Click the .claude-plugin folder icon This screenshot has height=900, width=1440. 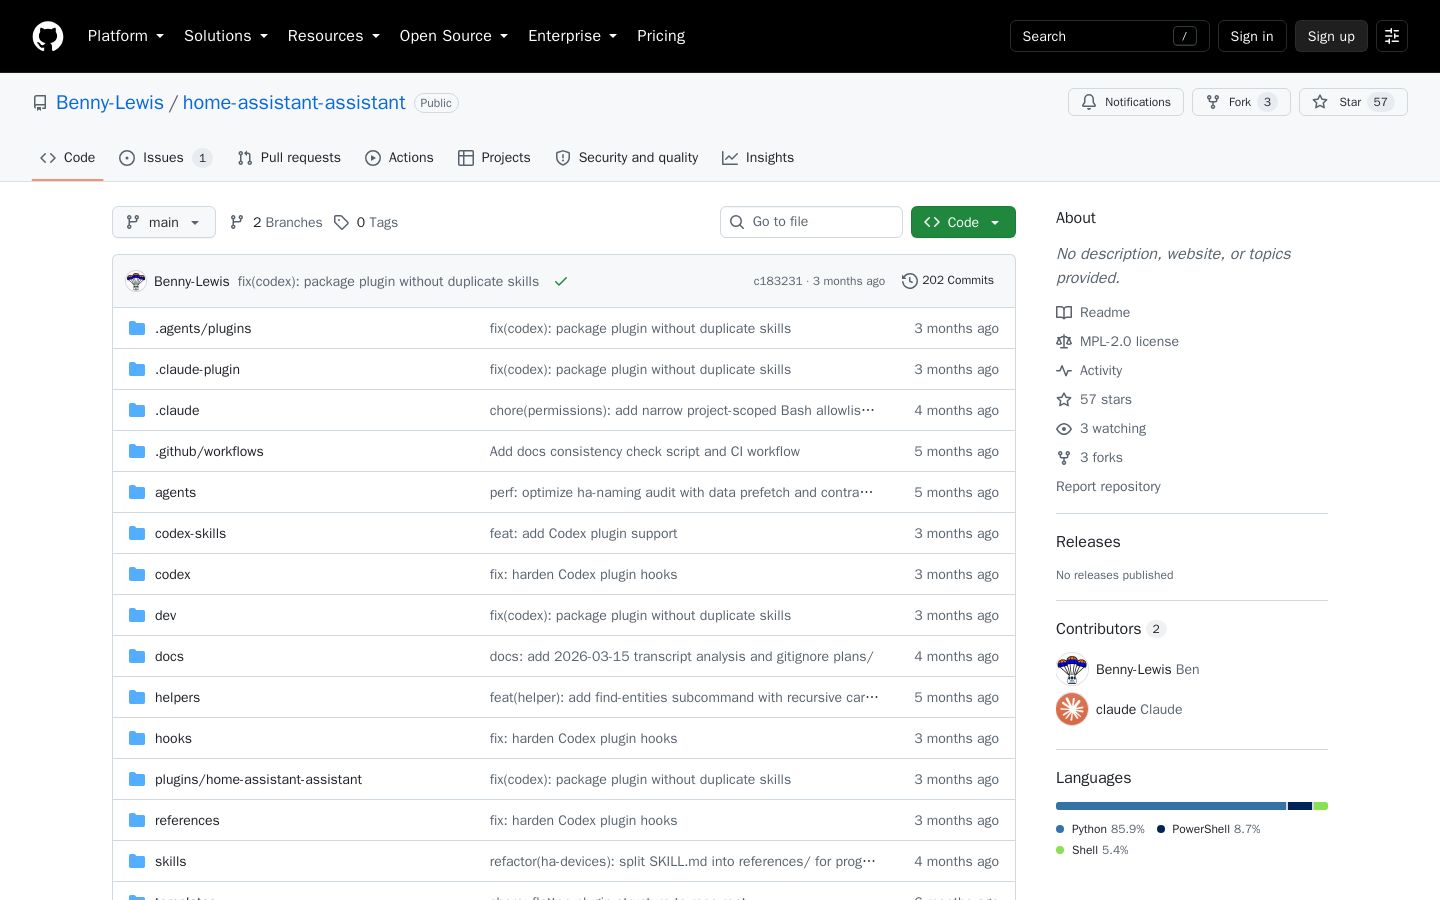[137, 369]
